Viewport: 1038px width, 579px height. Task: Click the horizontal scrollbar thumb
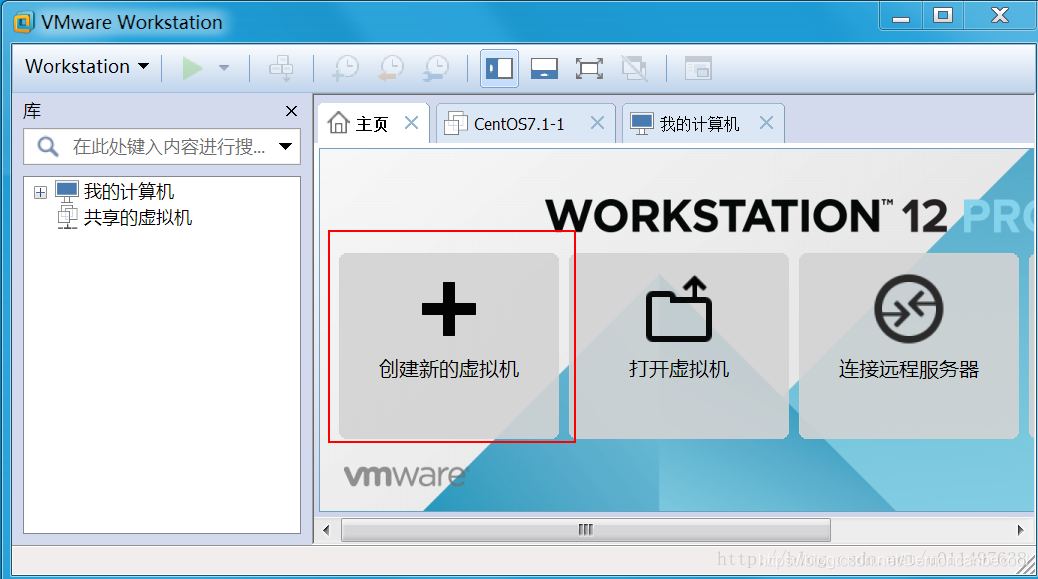pos(586,530)
